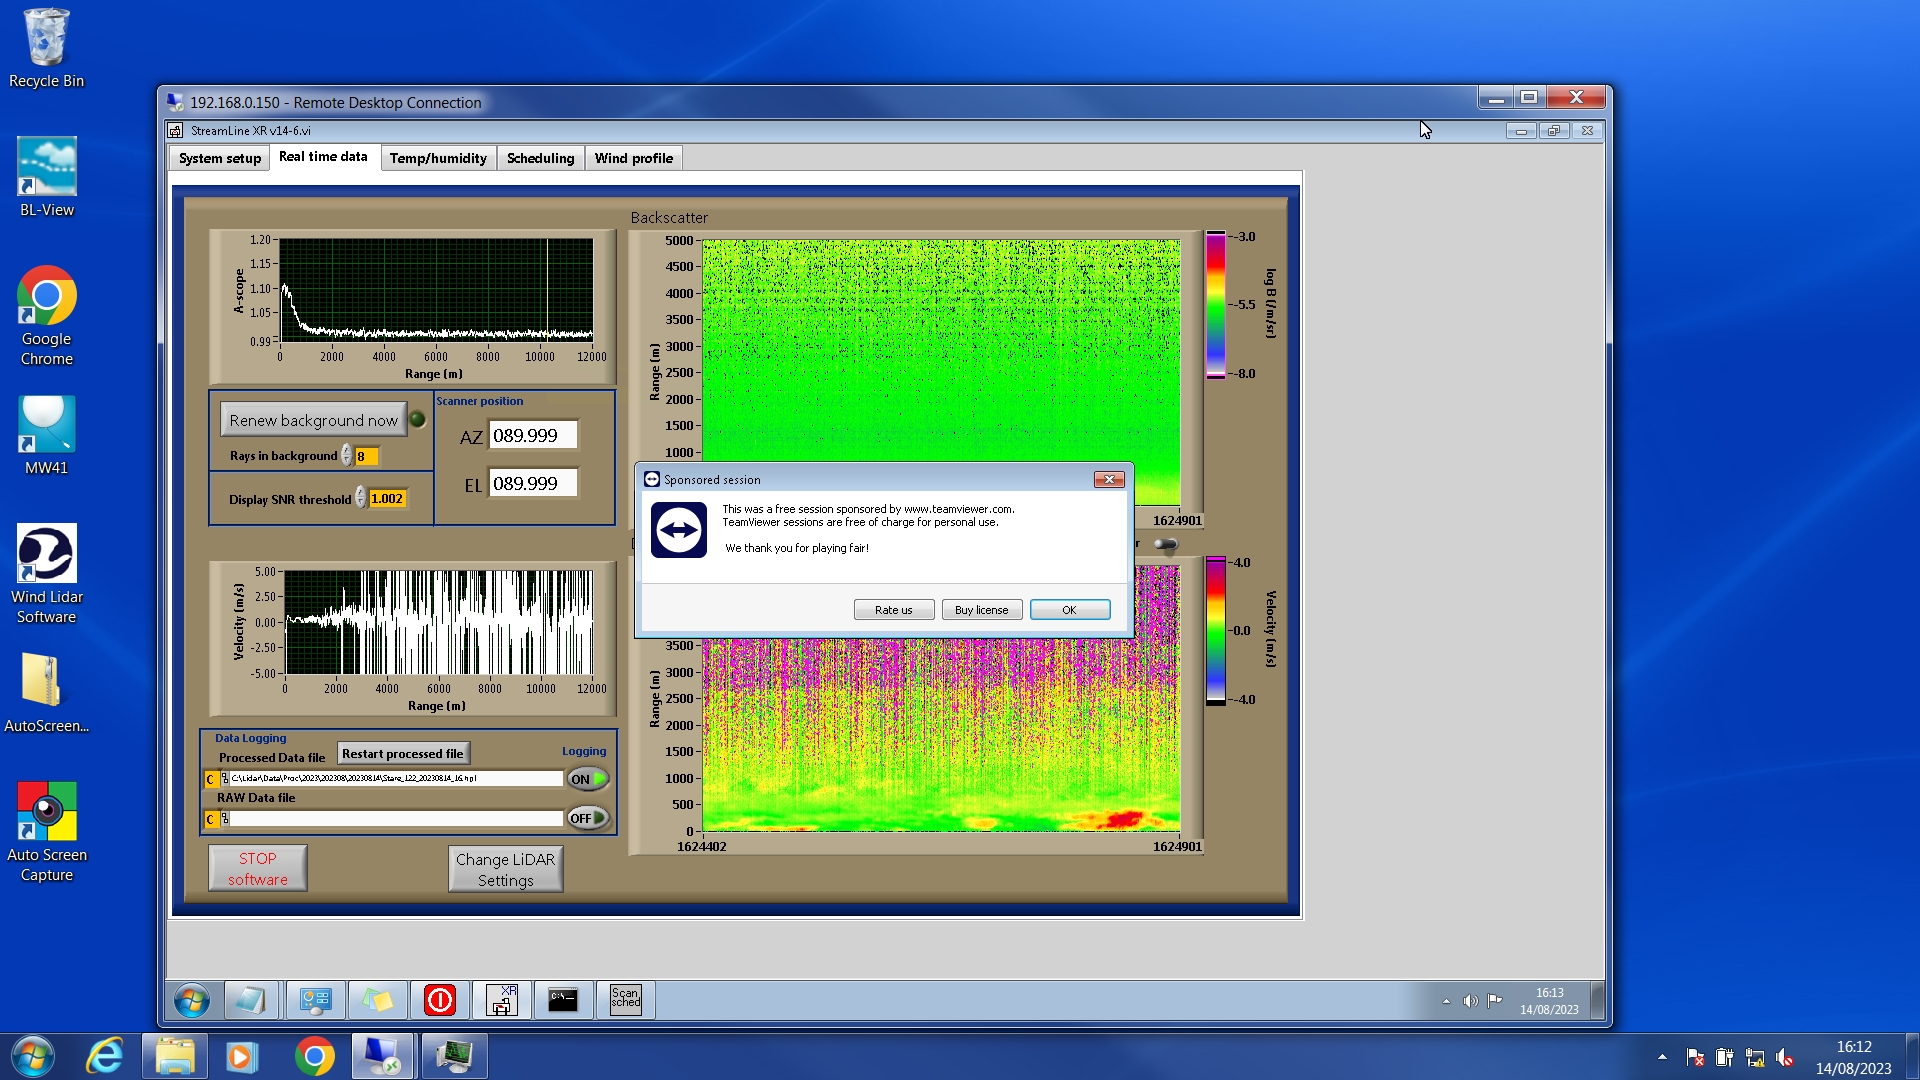Switch to the Wind profile tab

[x=633, y=158]
